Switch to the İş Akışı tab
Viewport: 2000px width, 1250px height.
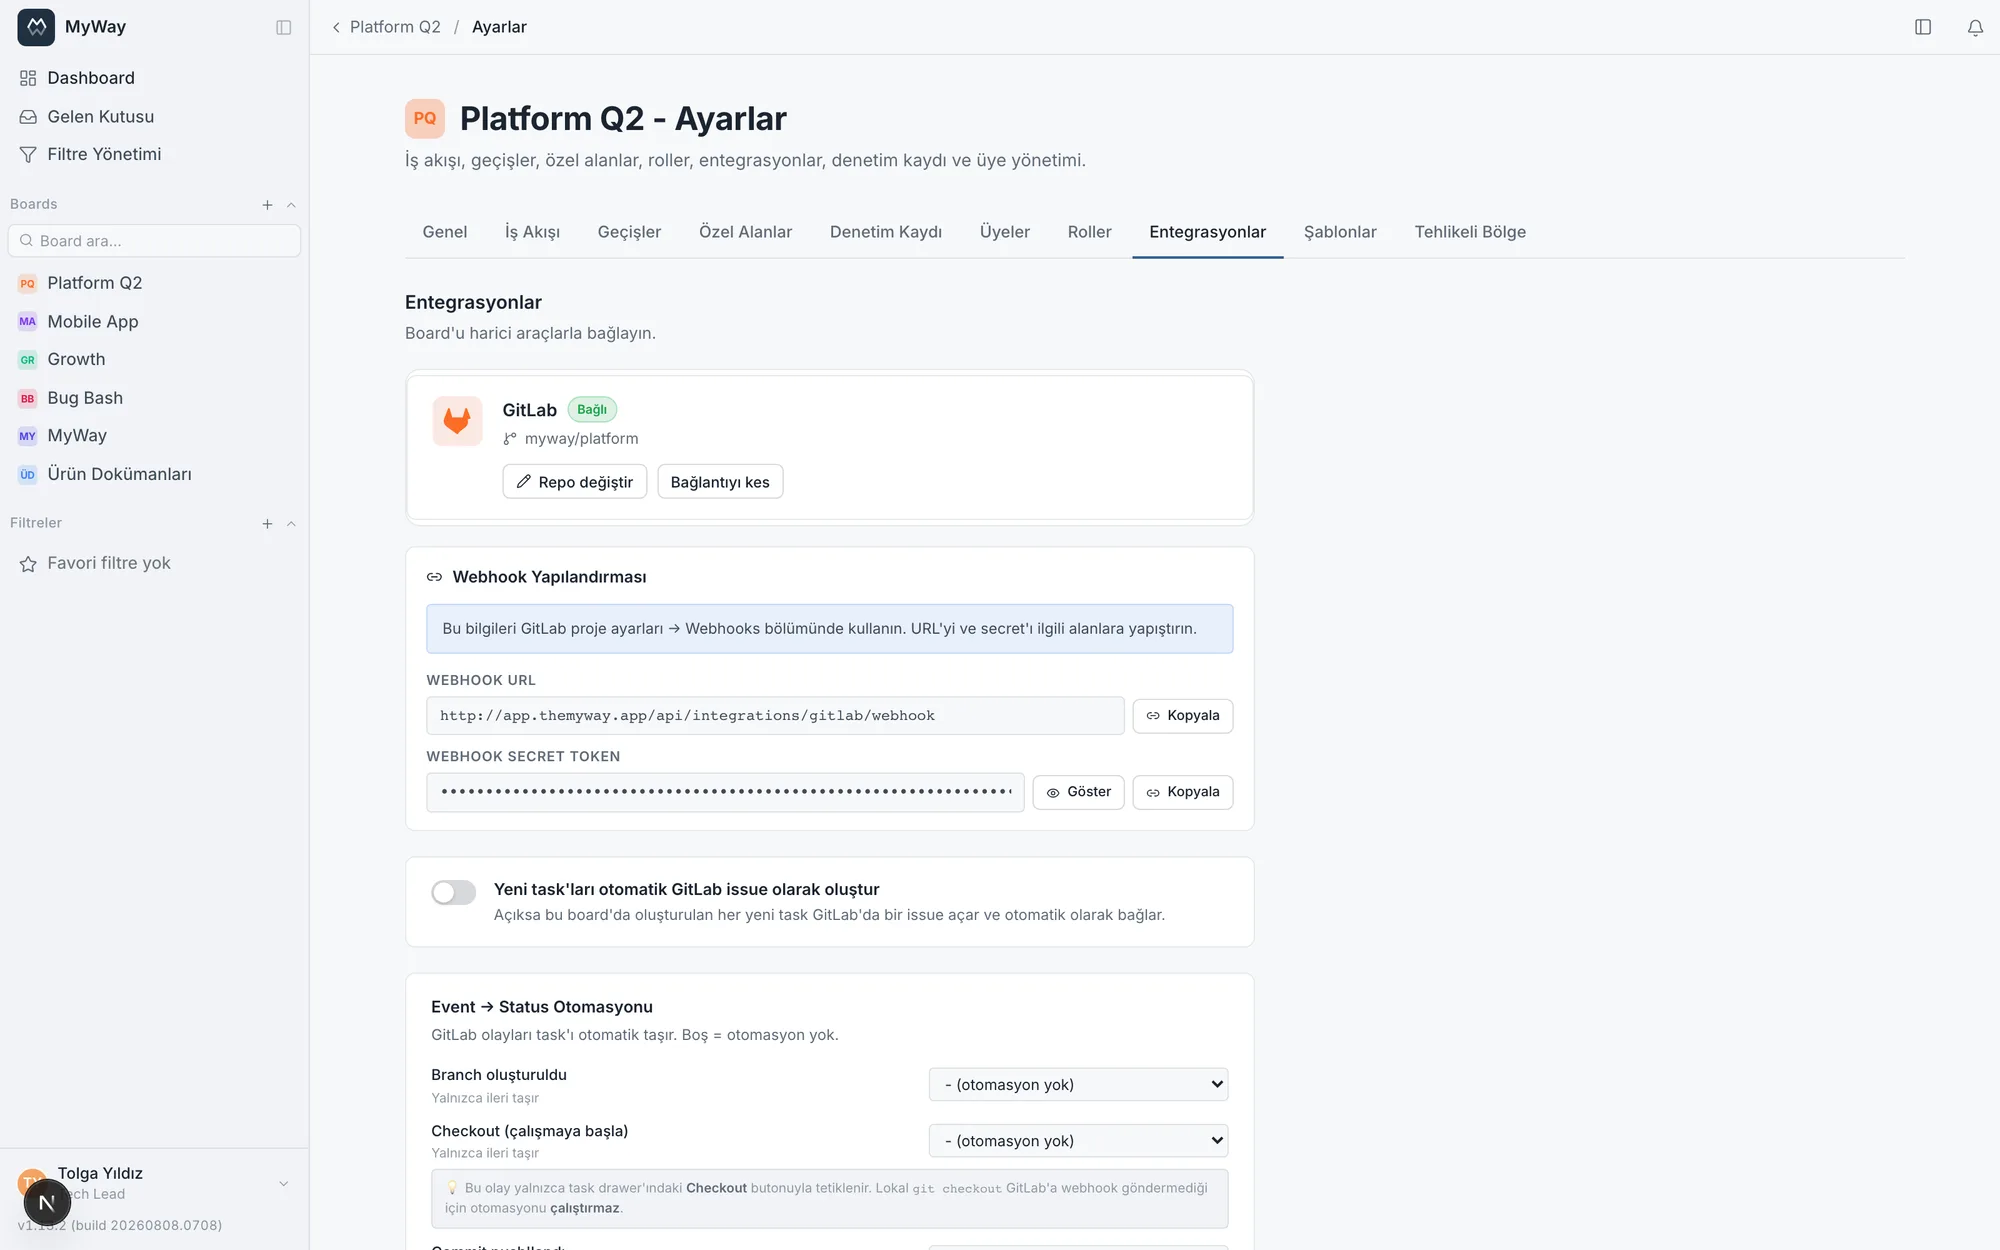532,232
